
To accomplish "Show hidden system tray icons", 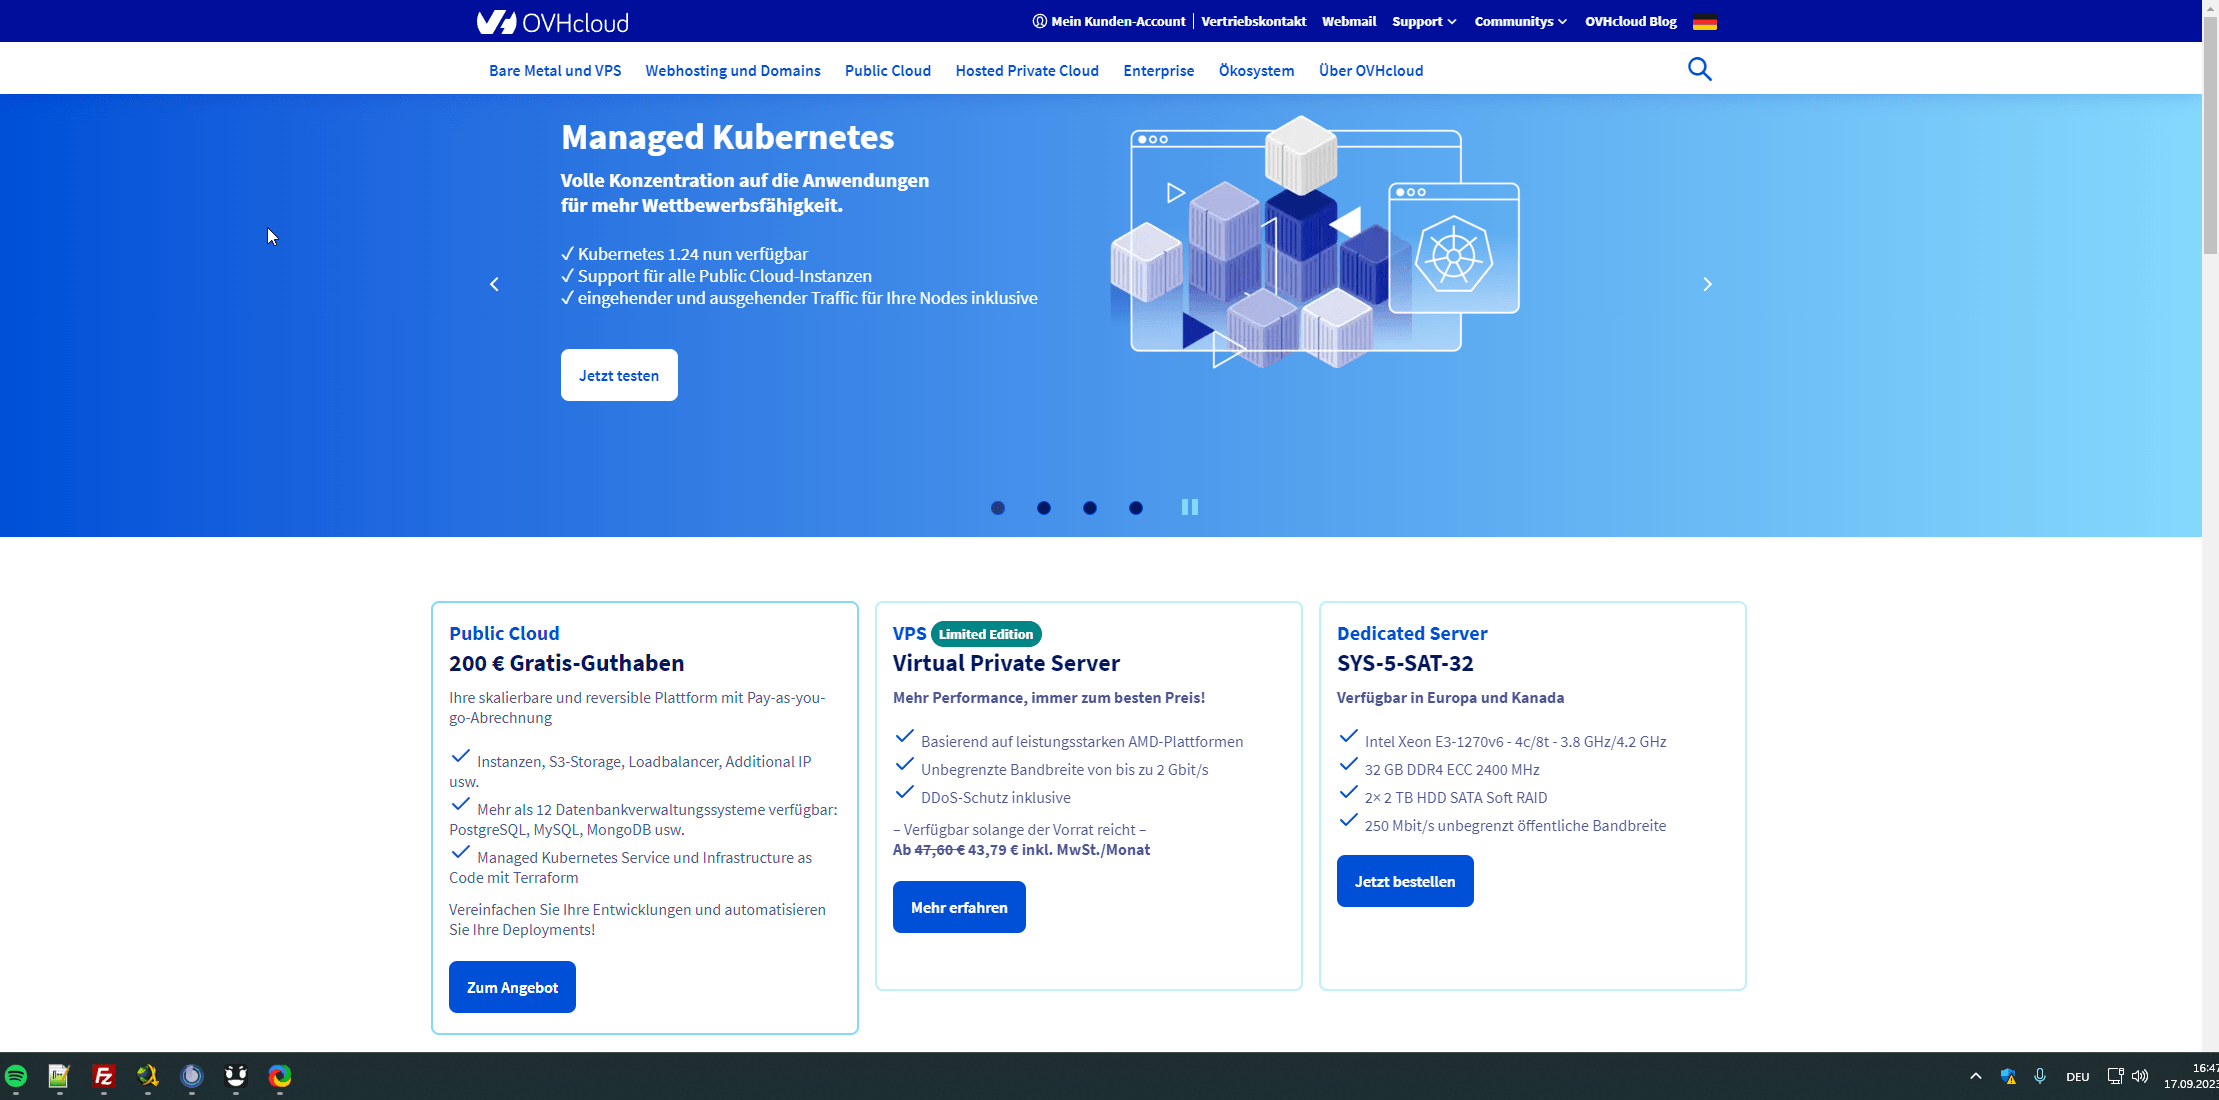I will 1975,1076.
